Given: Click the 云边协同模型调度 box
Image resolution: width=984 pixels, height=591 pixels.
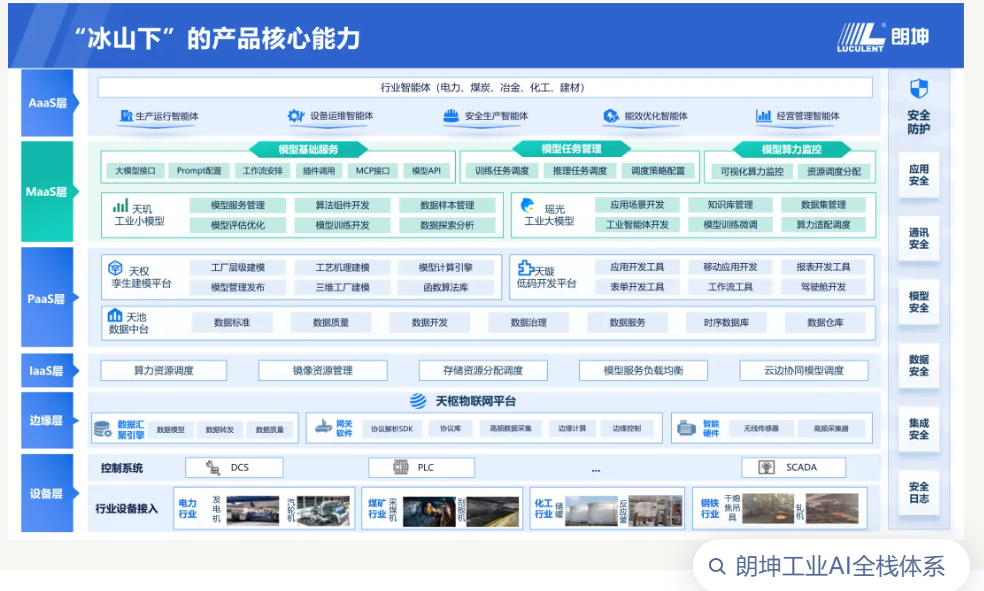Looking at the screenshot, I should pos(804,371).
